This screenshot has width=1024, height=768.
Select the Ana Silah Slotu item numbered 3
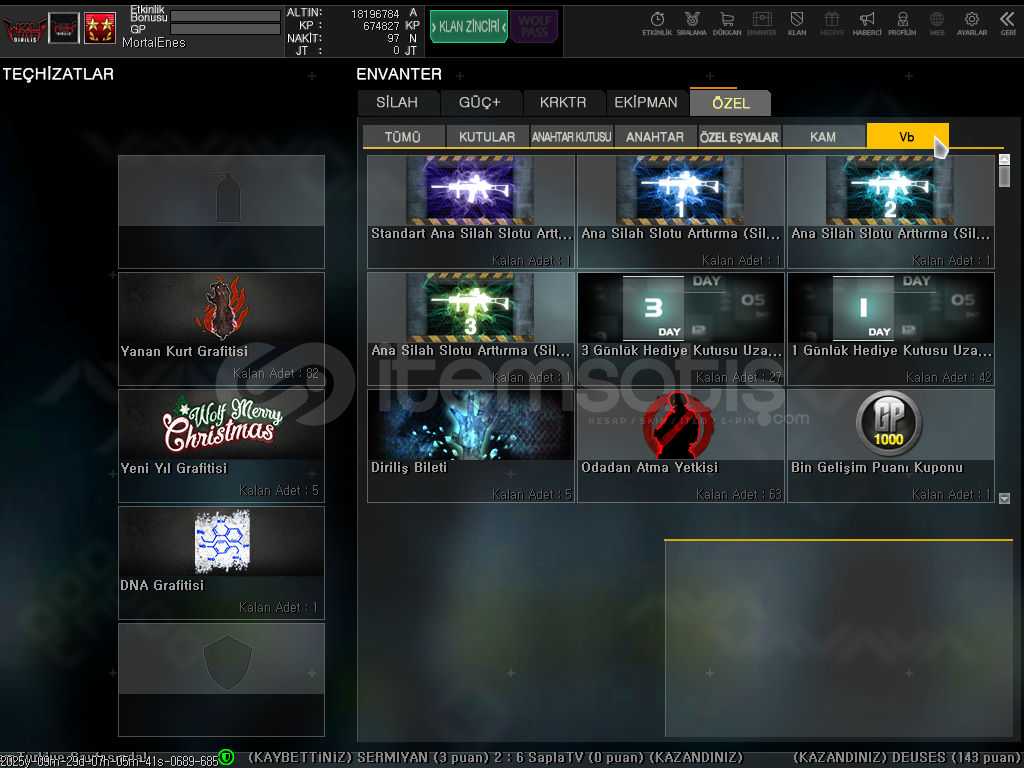[471, 328]
